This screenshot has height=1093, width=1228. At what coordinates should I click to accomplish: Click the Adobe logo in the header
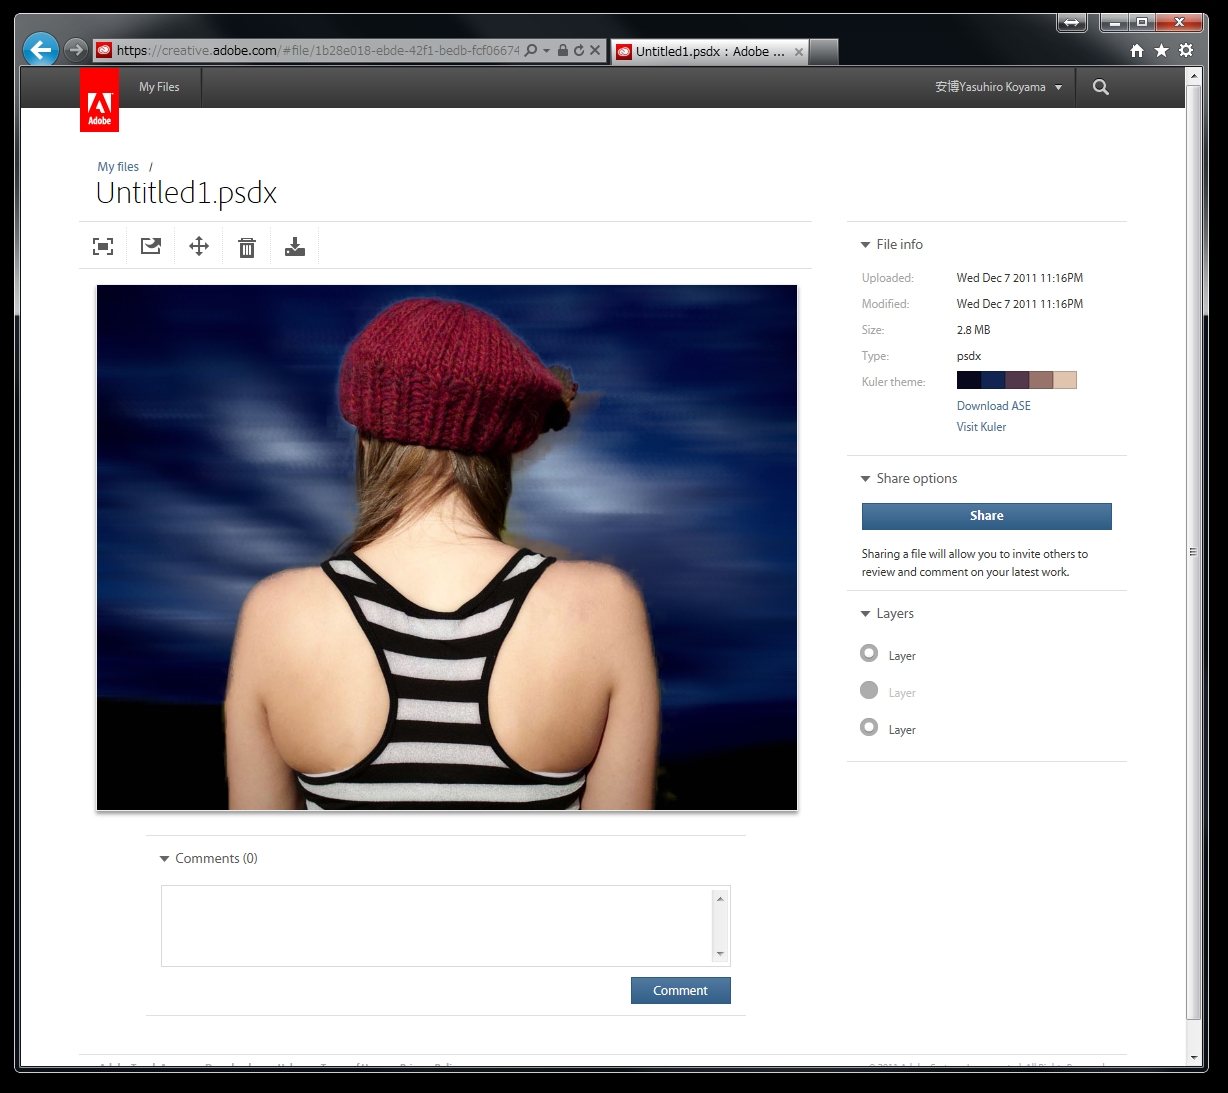pos(99,100)
